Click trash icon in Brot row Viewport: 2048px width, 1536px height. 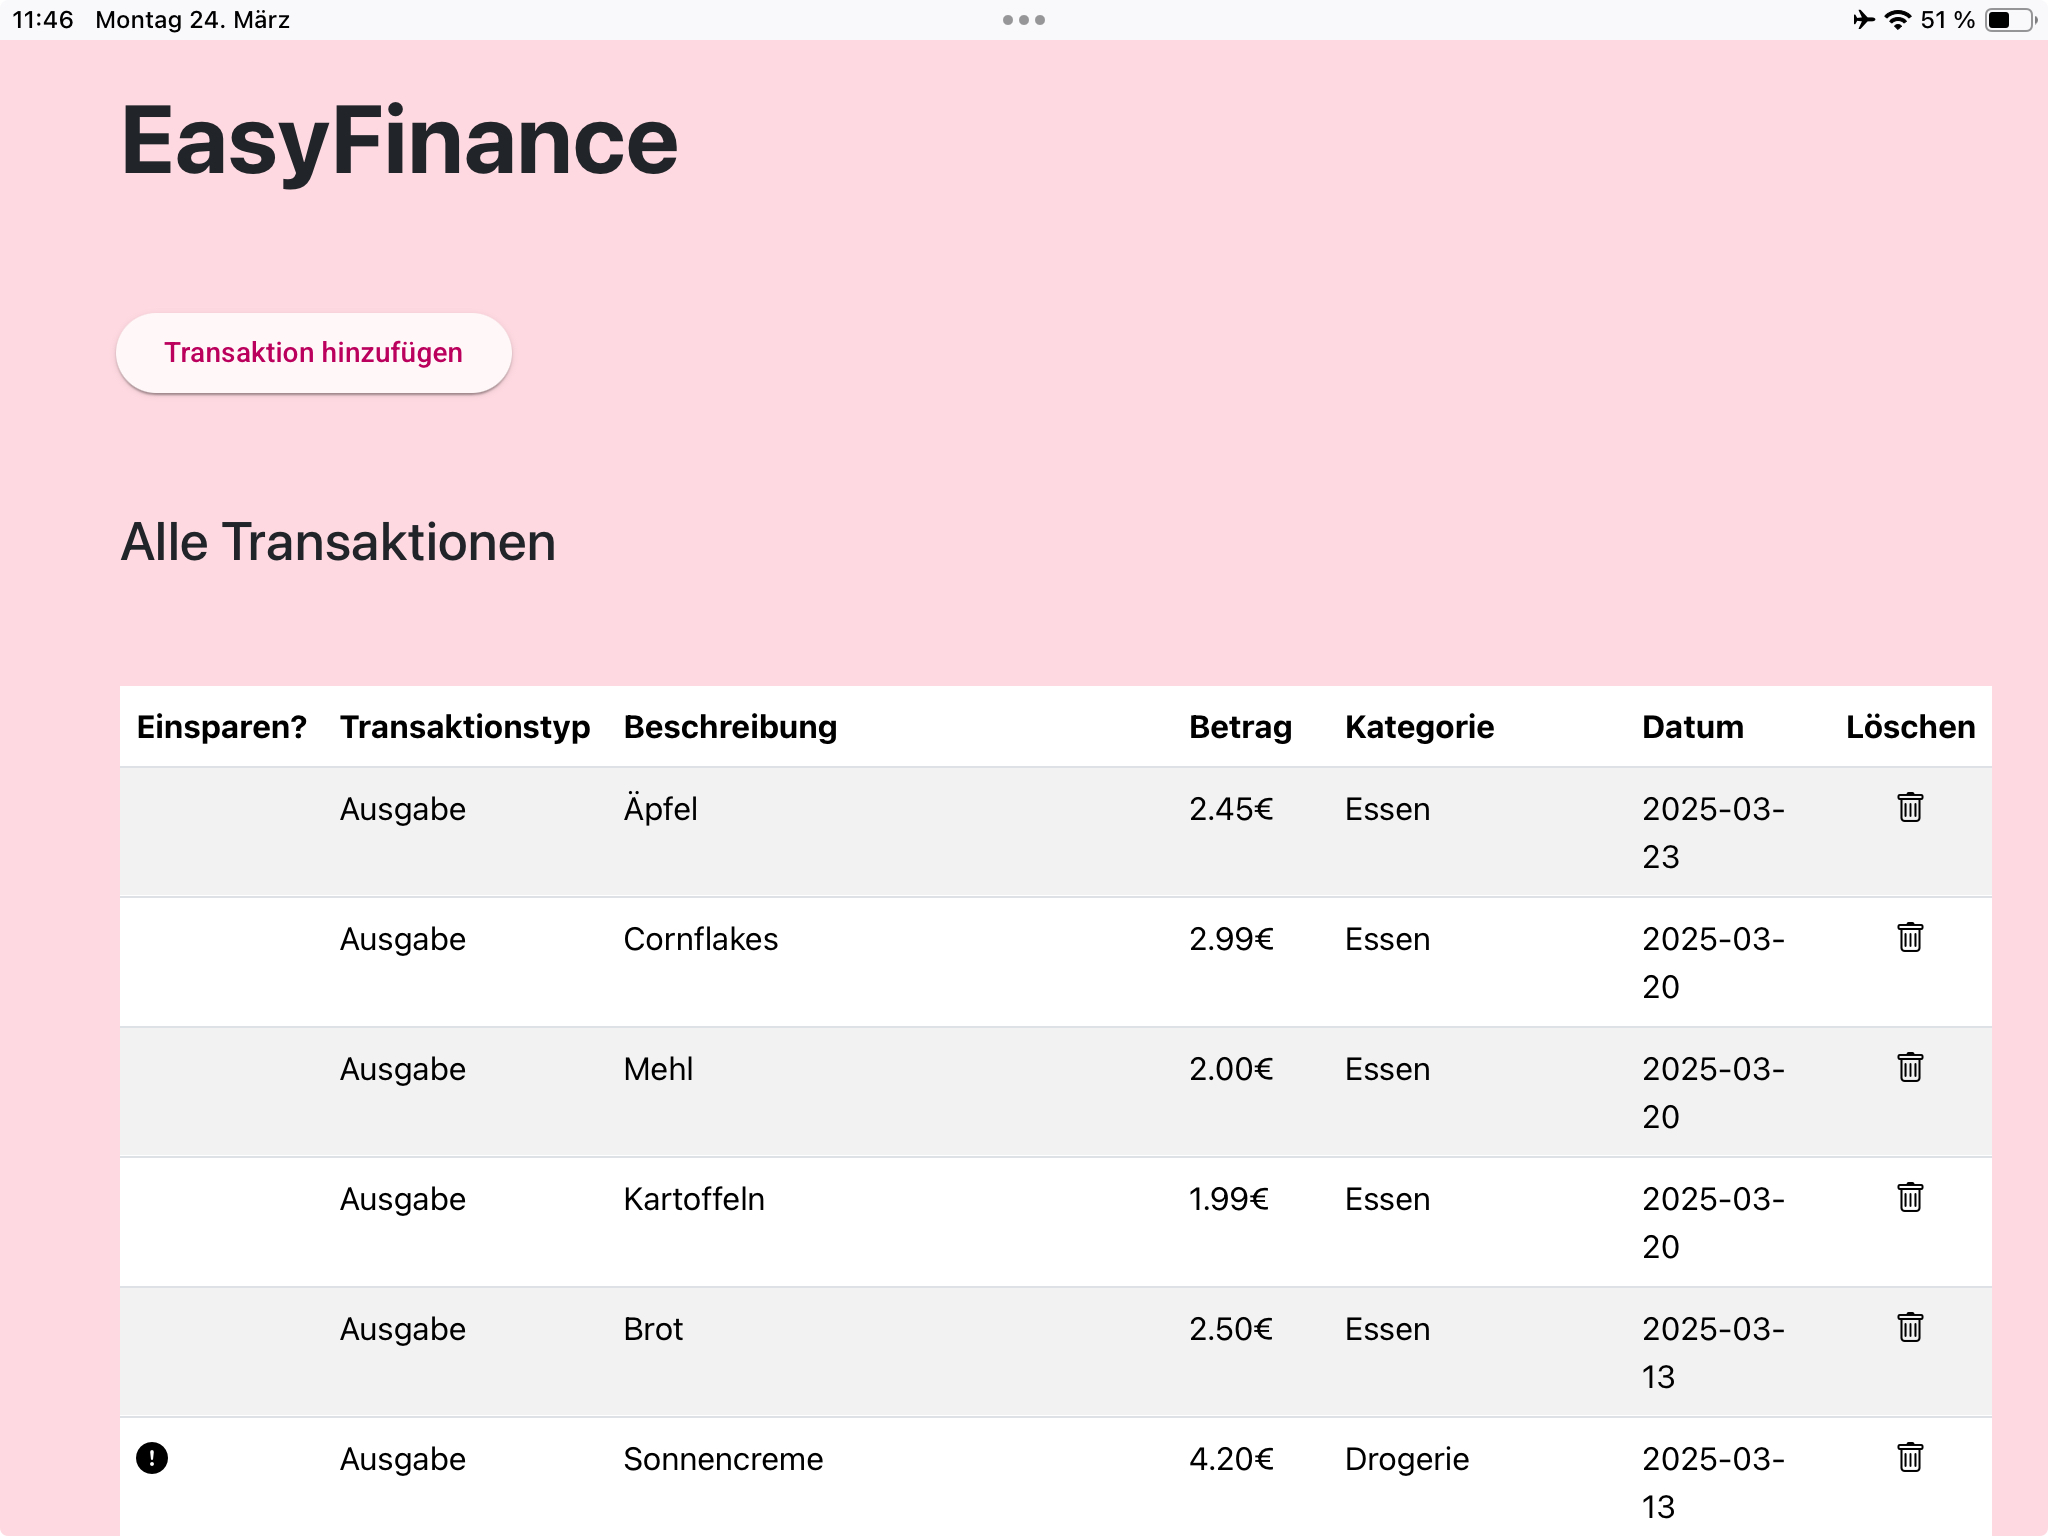click(x=1909, y=1327)
